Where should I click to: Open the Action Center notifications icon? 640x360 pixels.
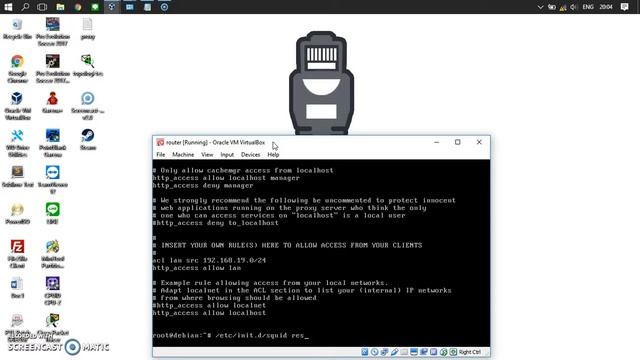click(624, 7)
